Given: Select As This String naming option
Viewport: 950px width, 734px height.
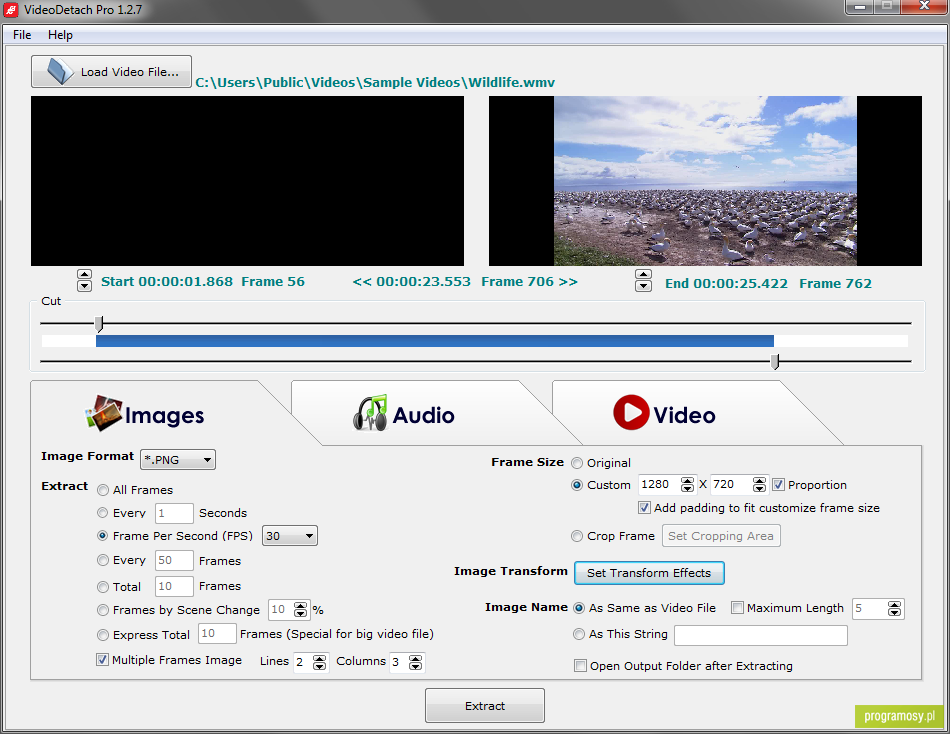Looking at the screenshot, I should pyautogui.click(x=579, y=634).
